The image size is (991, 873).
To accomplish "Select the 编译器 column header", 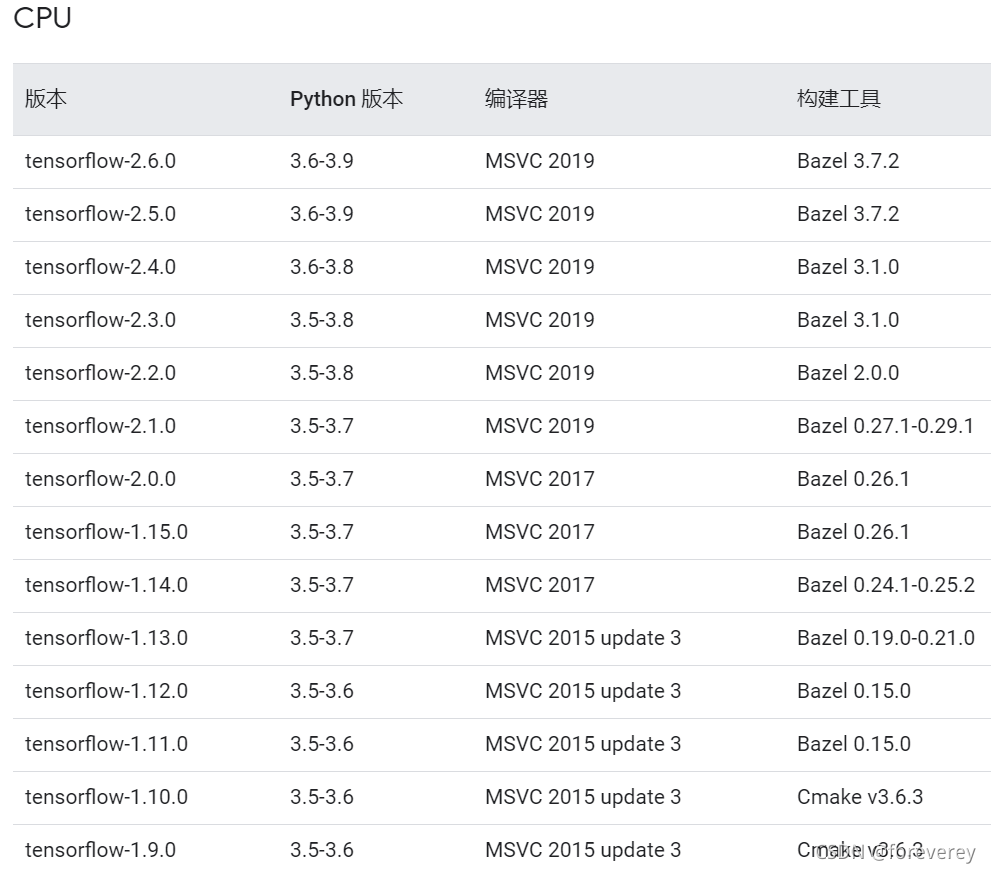I will click(516, 99).
